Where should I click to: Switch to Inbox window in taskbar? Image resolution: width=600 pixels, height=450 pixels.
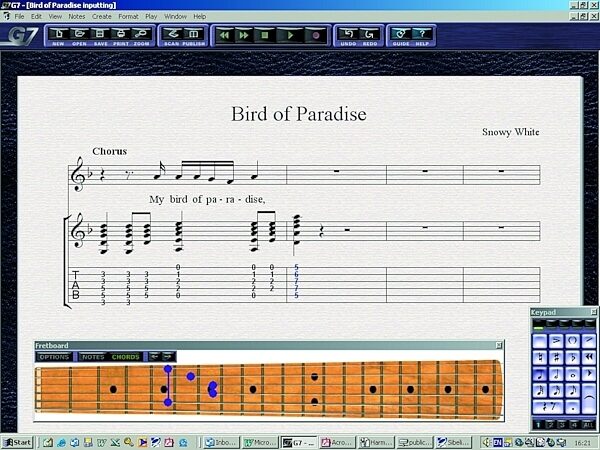tap(222, 442)
